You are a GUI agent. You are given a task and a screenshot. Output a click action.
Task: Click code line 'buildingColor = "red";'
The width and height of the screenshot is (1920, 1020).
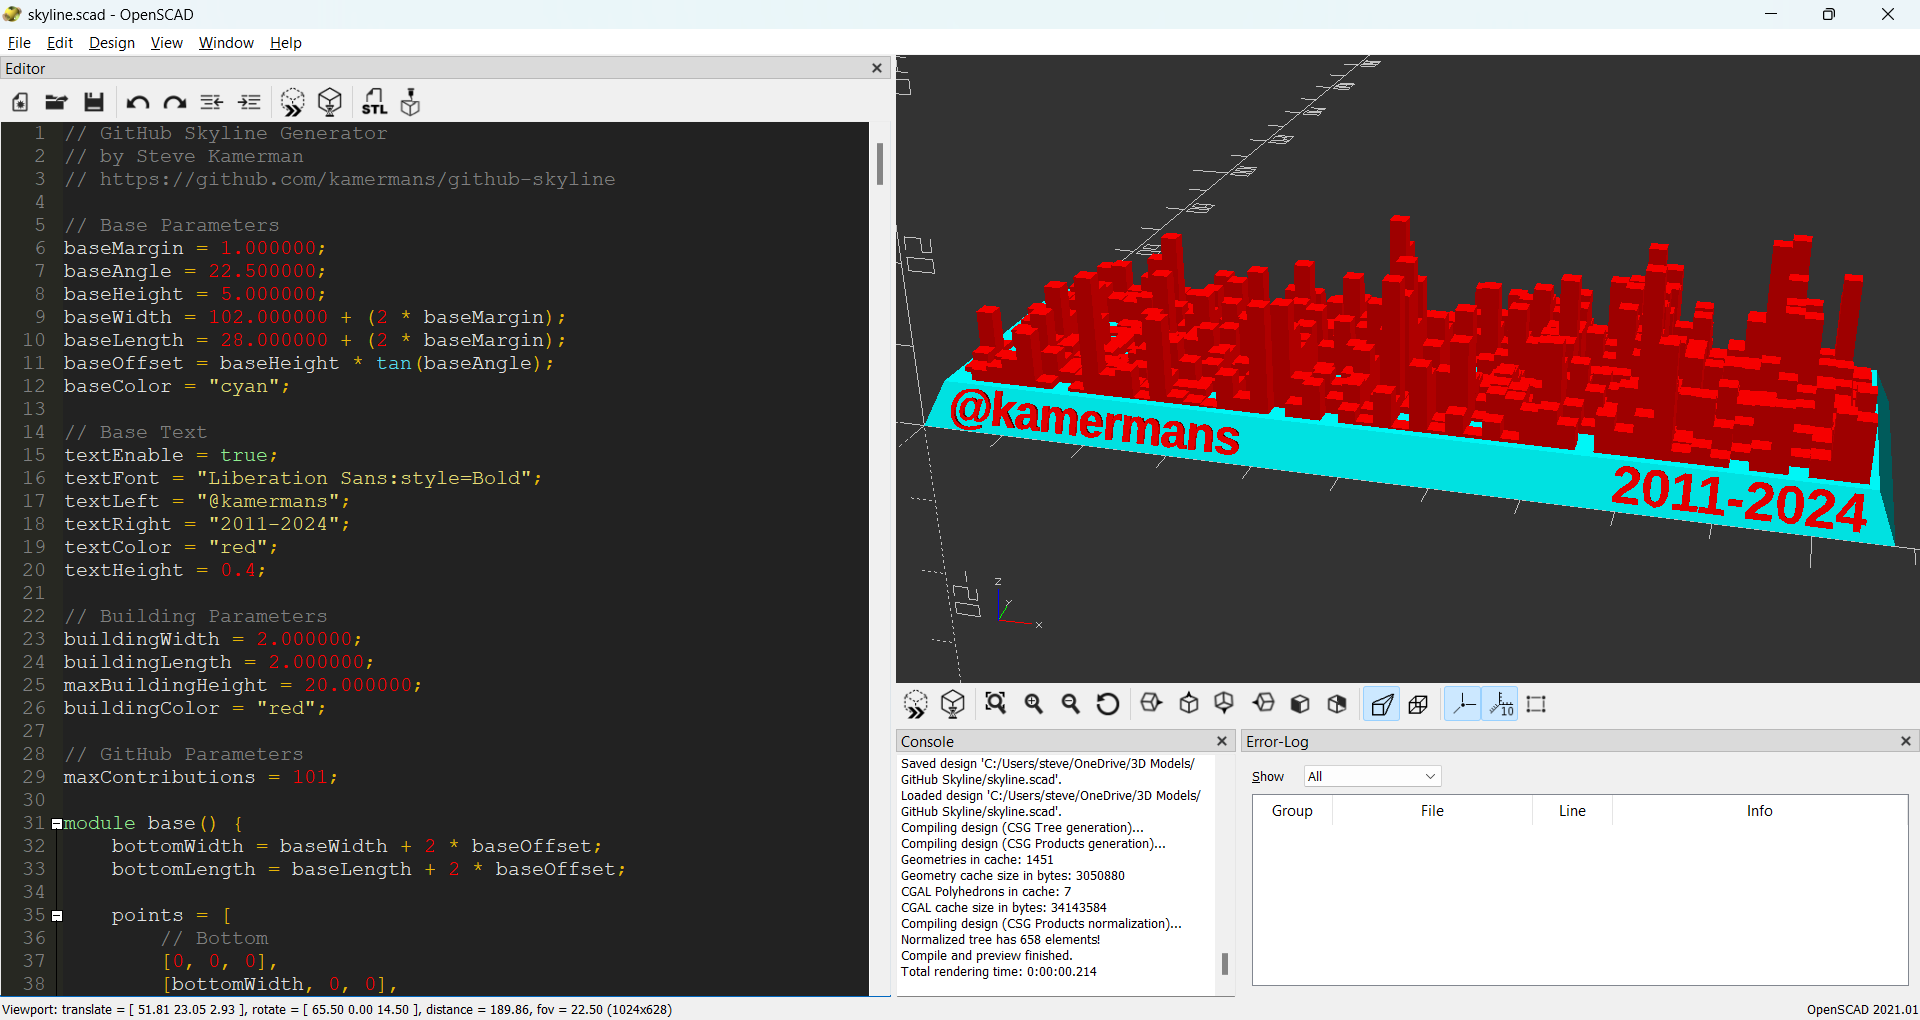tap(195, 709)
